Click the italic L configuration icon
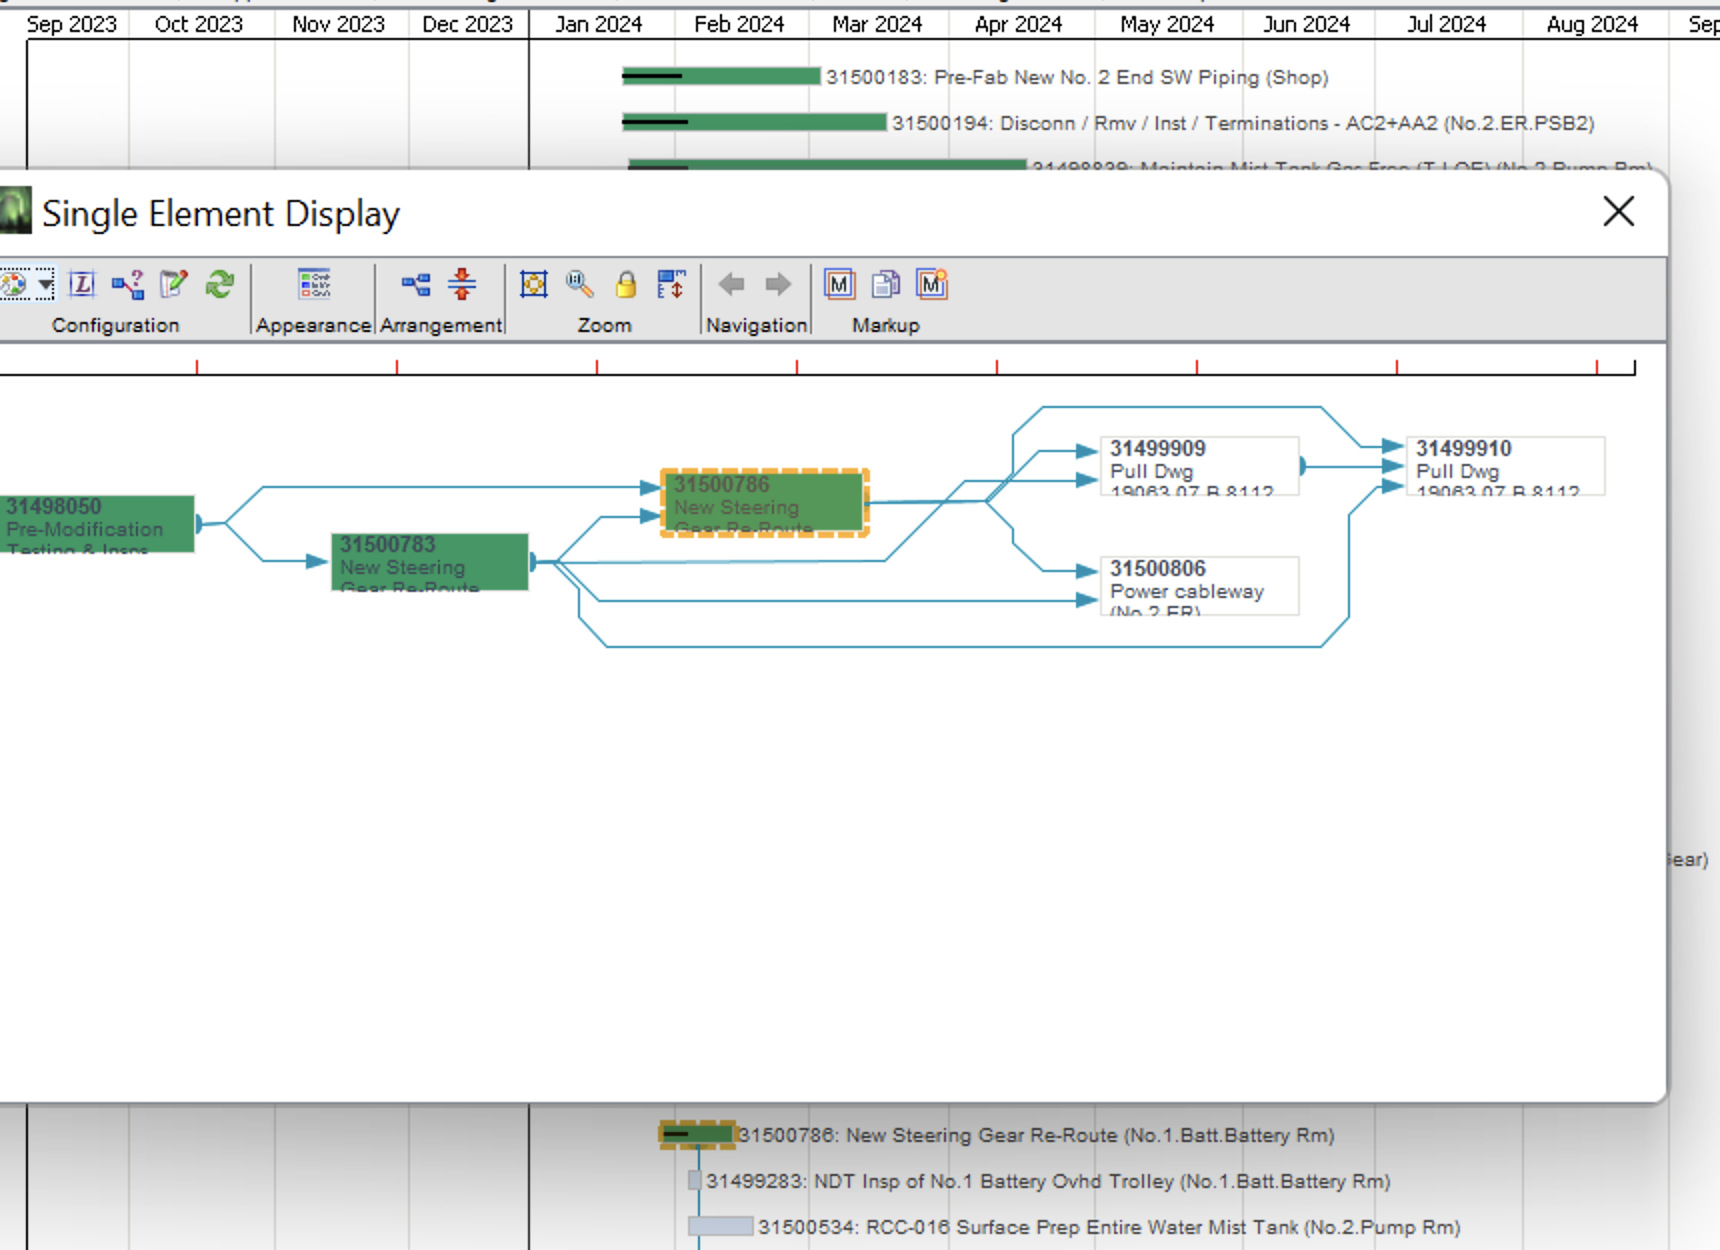This screenshot has height=1250, width=1720. point(82,285)
